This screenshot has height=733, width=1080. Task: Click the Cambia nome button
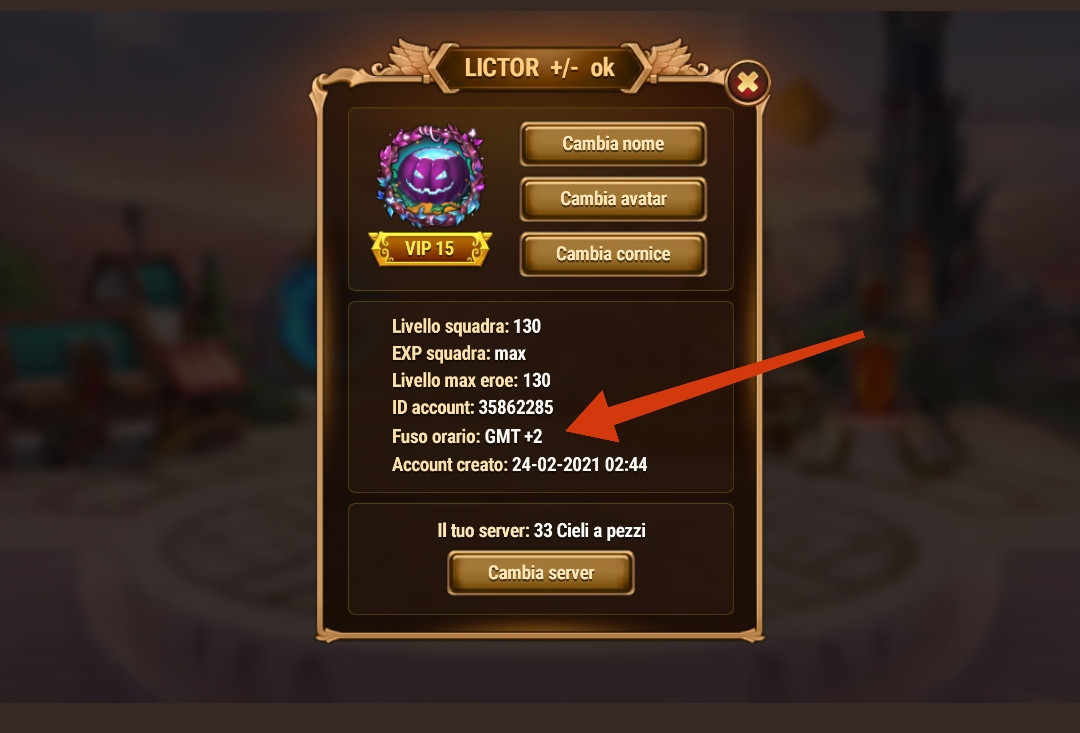[x=613, y=143]
